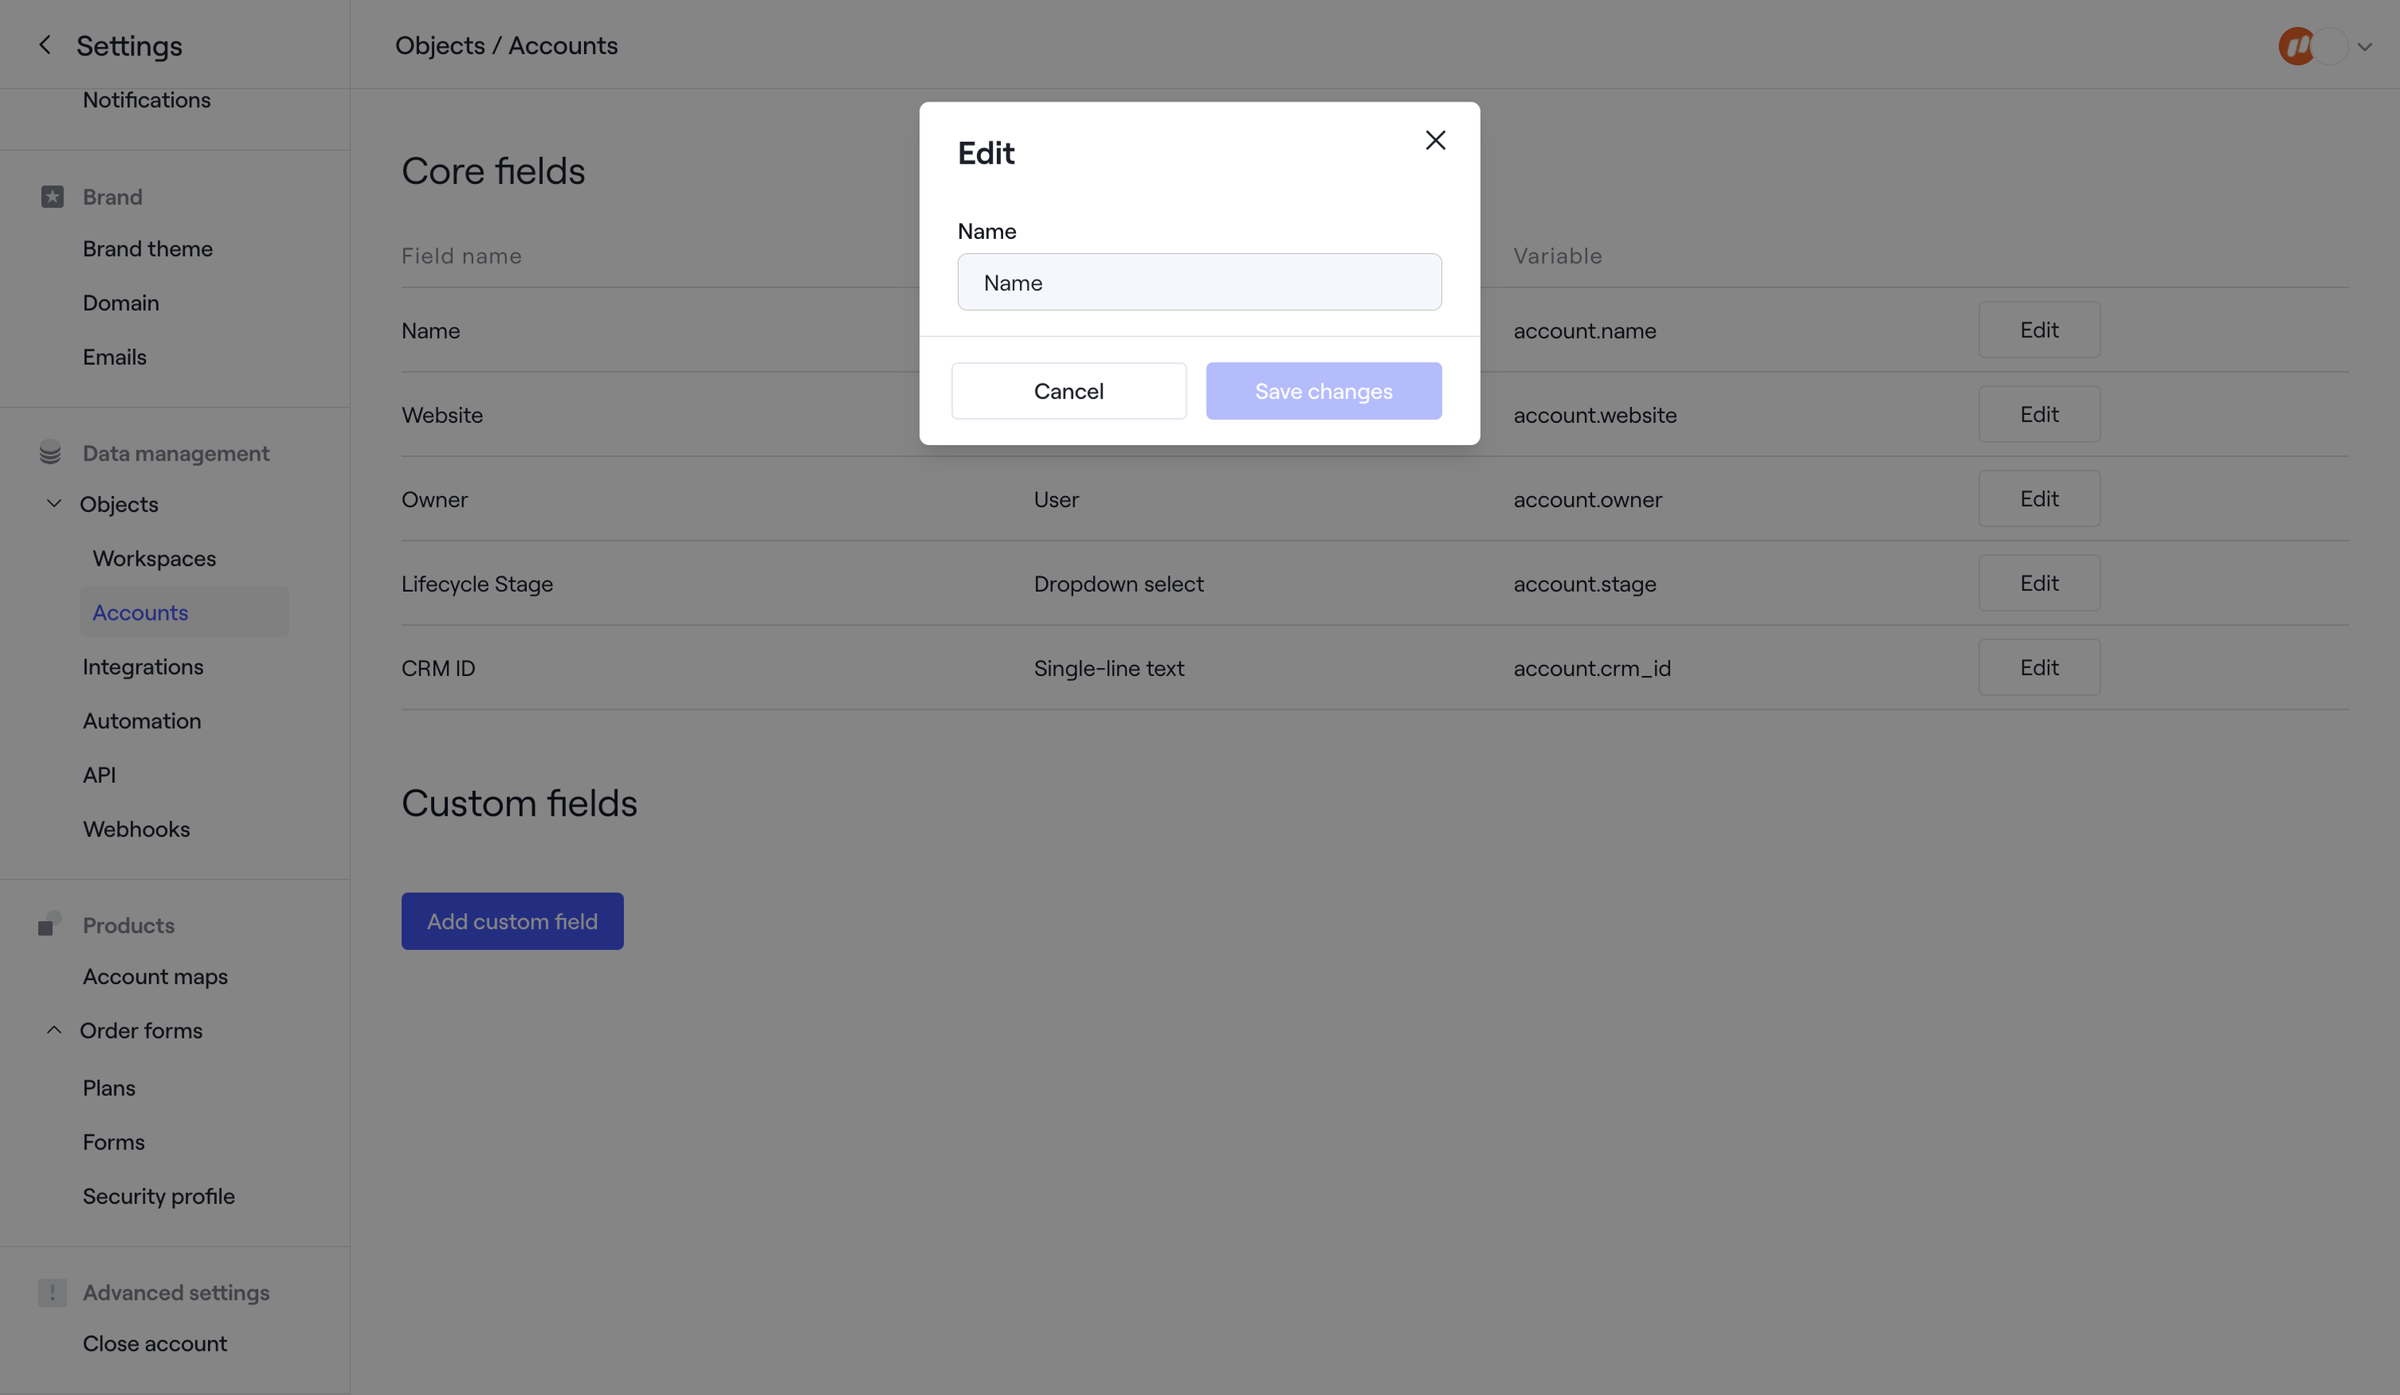Click the Lifecycle Stage field name
This screenshot has height=1395, width=2400.
coord(477,584)
